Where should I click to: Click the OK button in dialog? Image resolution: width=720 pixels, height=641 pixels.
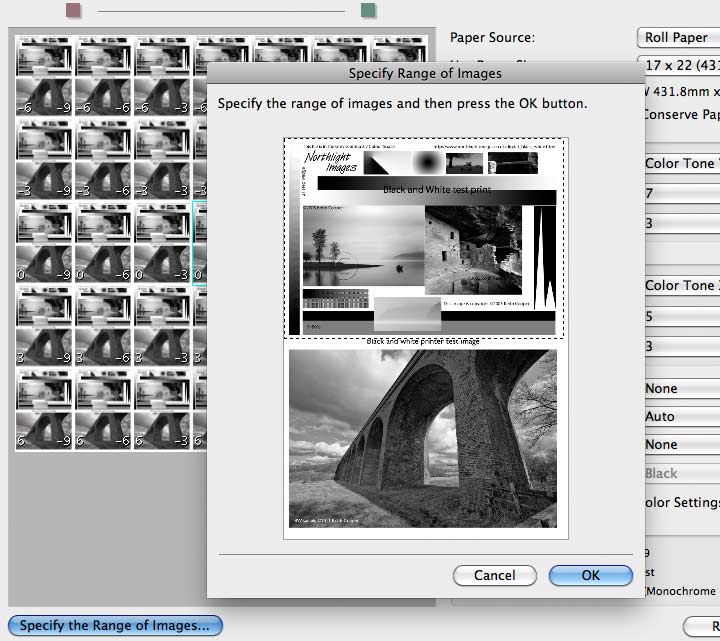point(591,575)
